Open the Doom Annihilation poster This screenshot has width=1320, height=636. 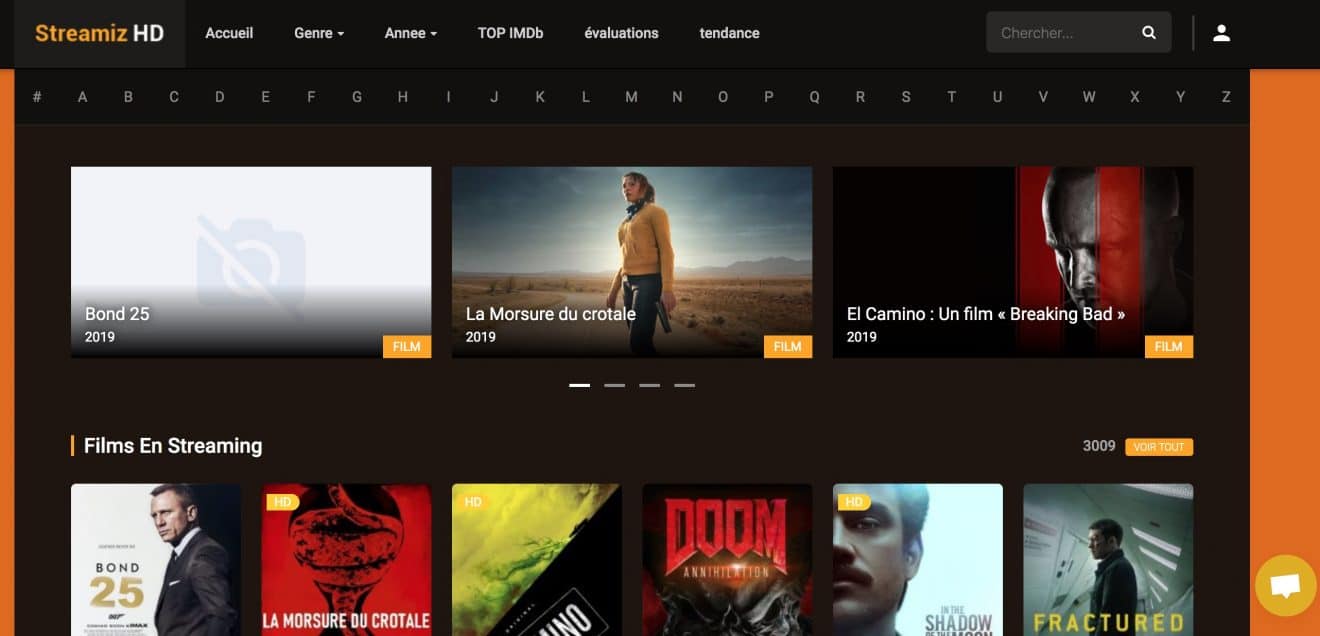(x=727, y=560)
